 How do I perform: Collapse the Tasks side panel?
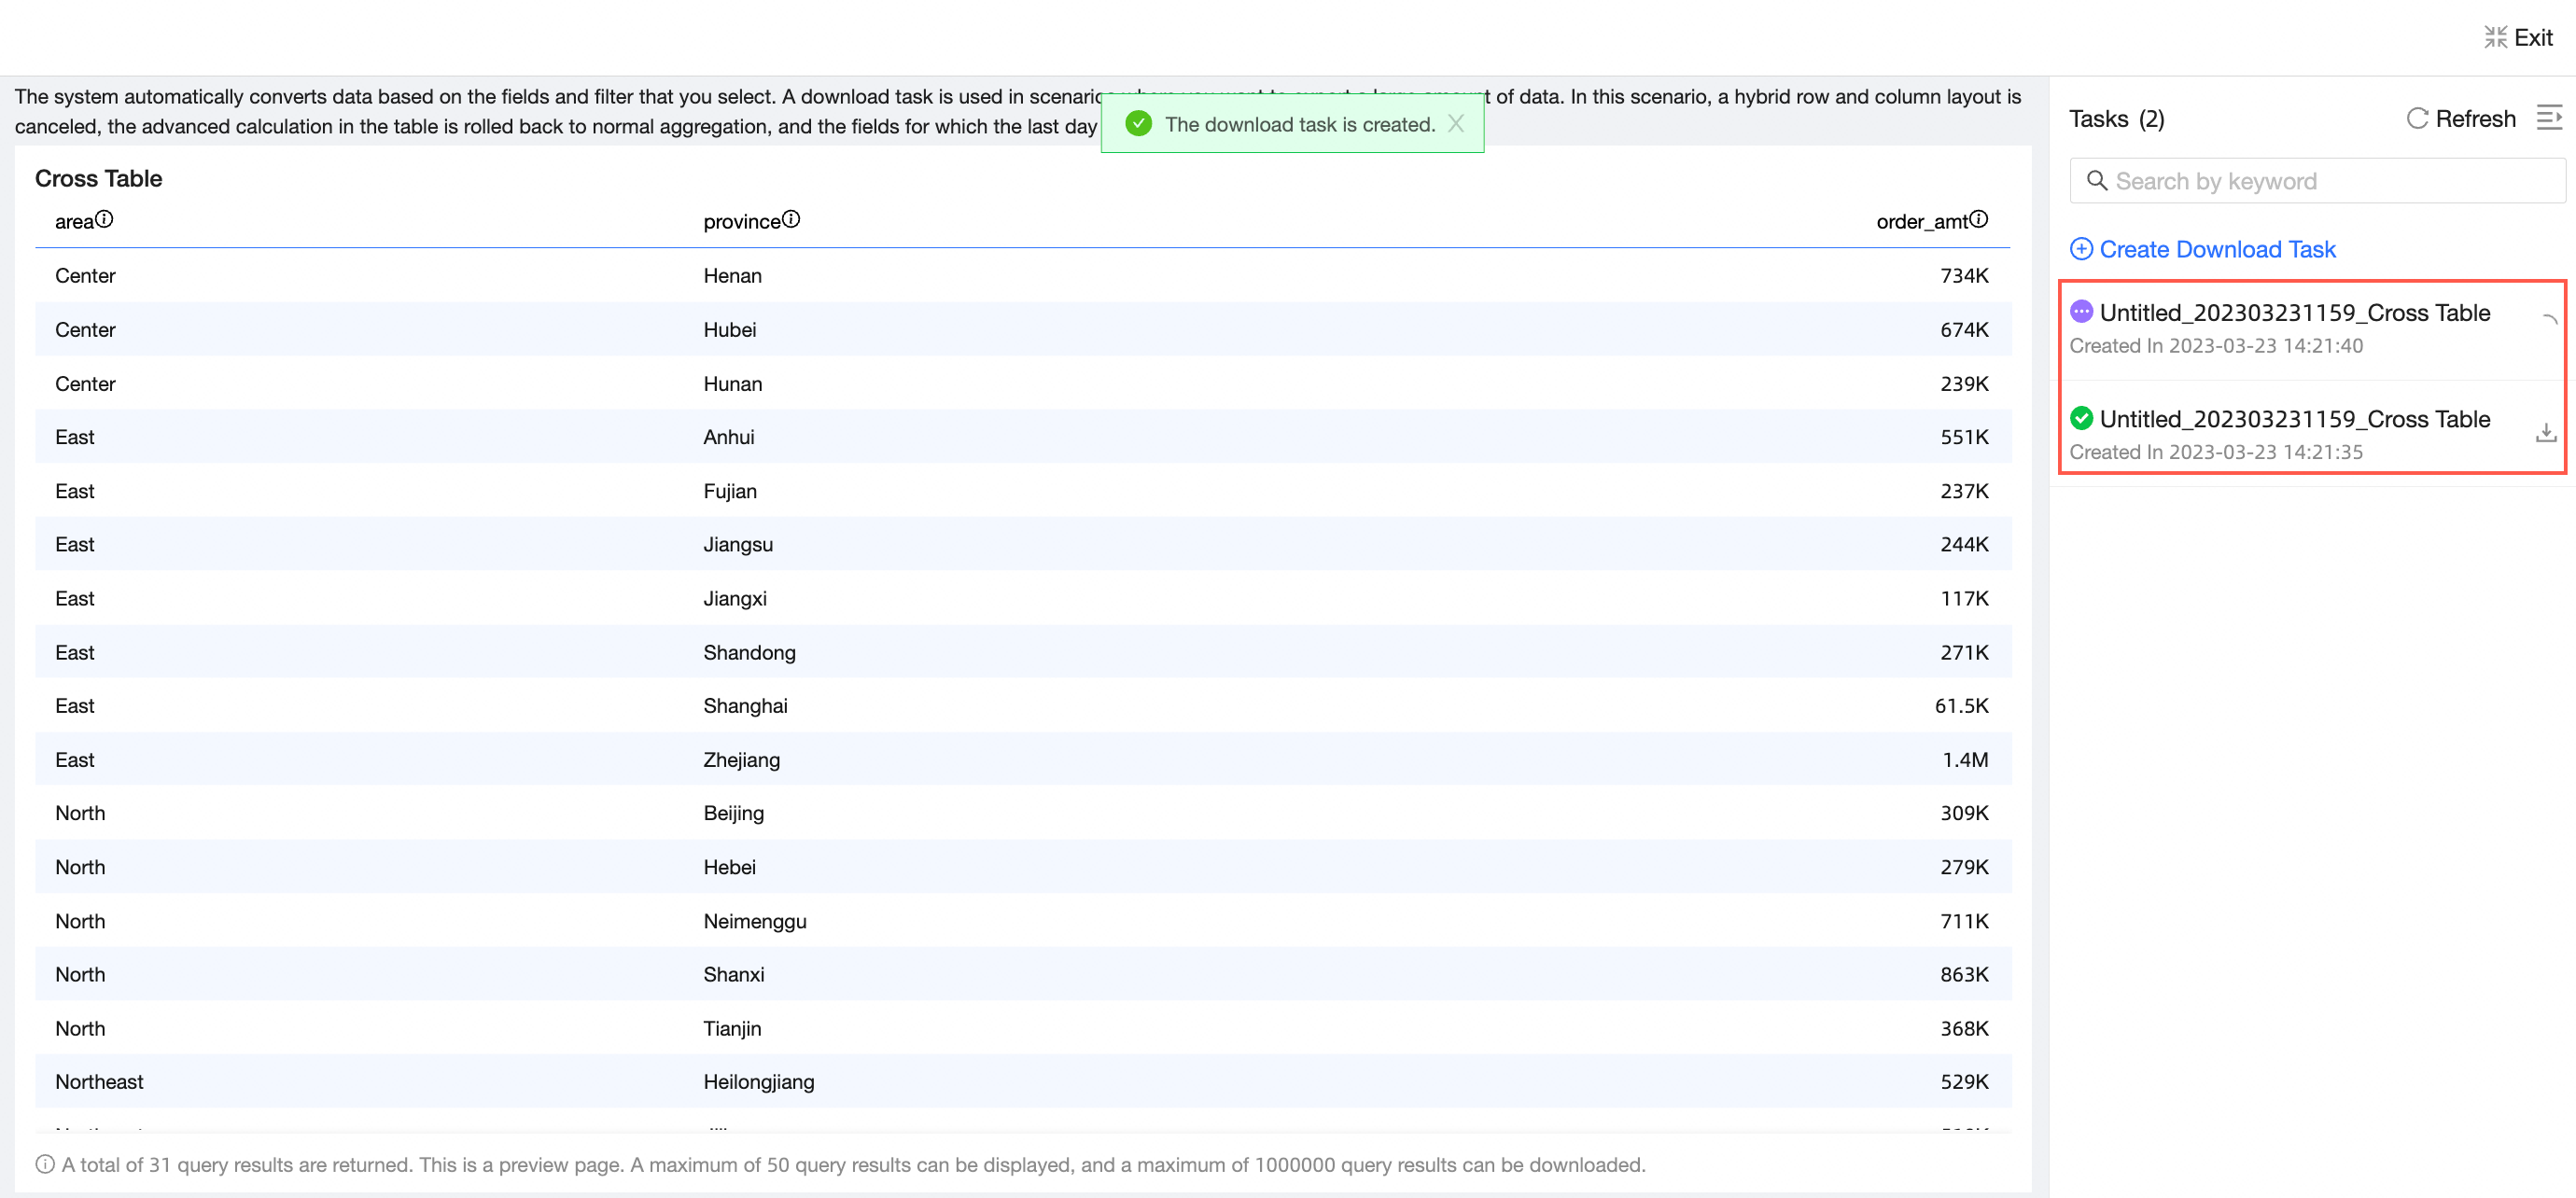point(2549,118)
